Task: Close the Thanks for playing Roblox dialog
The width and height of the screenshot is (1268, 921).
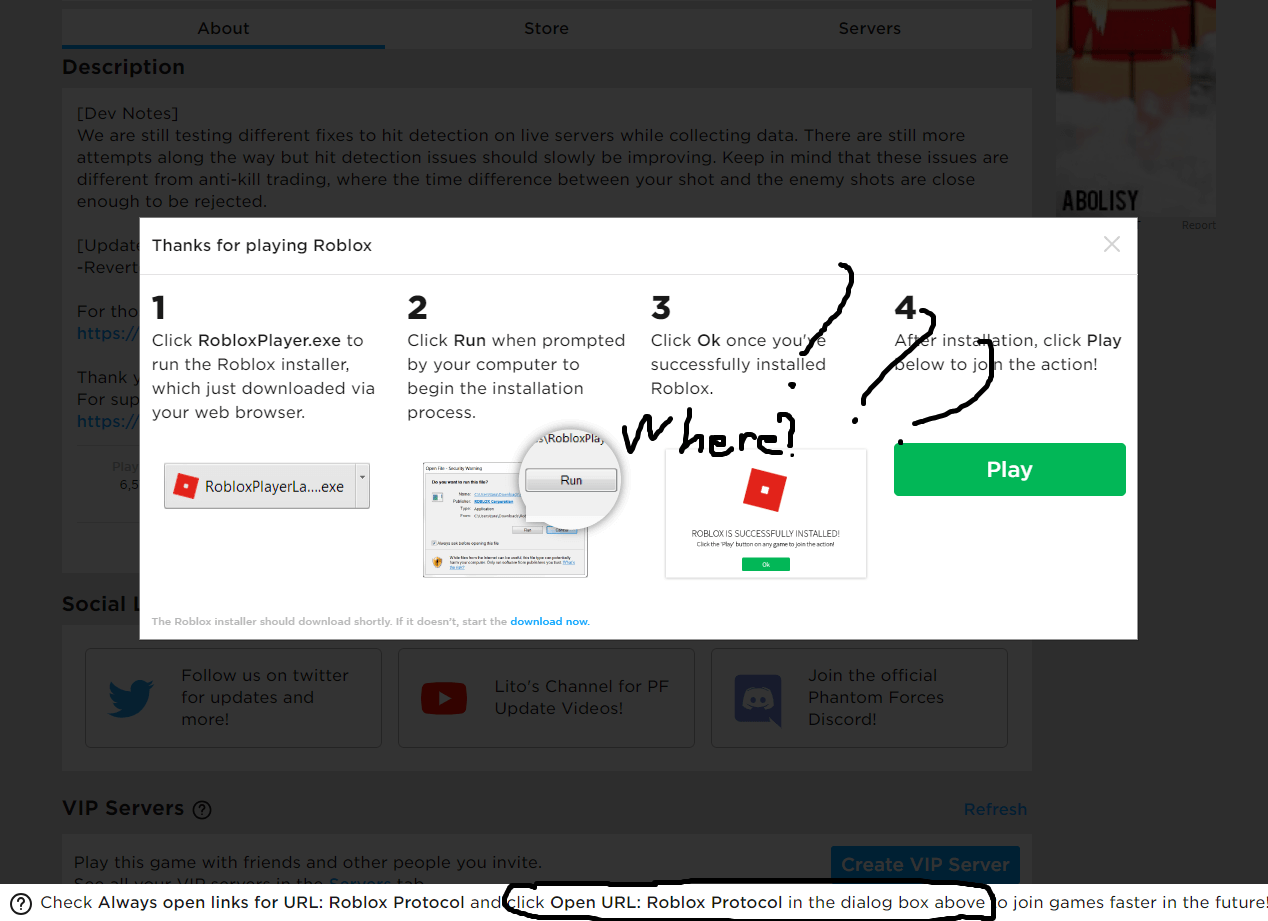Action: pos(1111,244)
